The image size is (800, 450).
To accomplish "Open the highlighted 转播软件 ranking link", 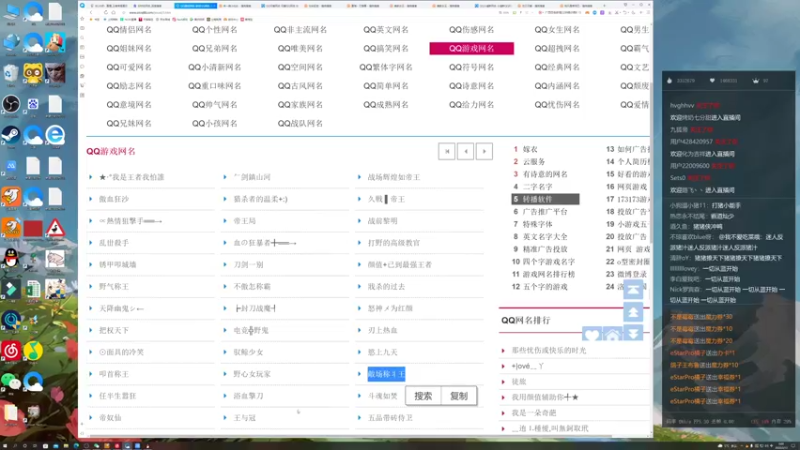I will (x=545, y=199).
